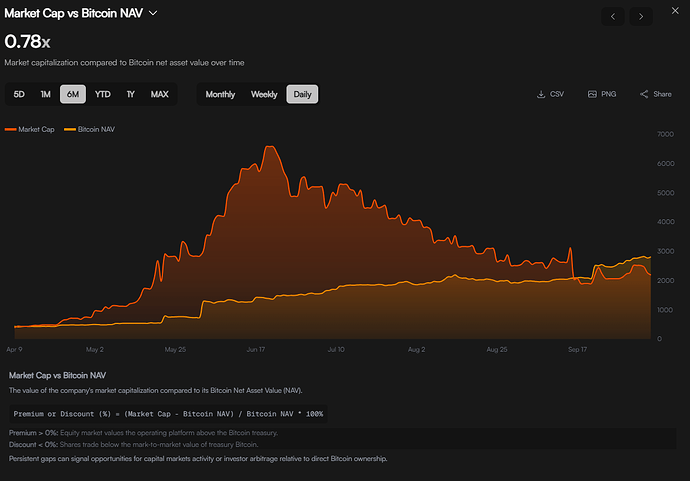Click the PNG image export icon
This screenshot has width=690, height=481.
(x=592, y=94)
